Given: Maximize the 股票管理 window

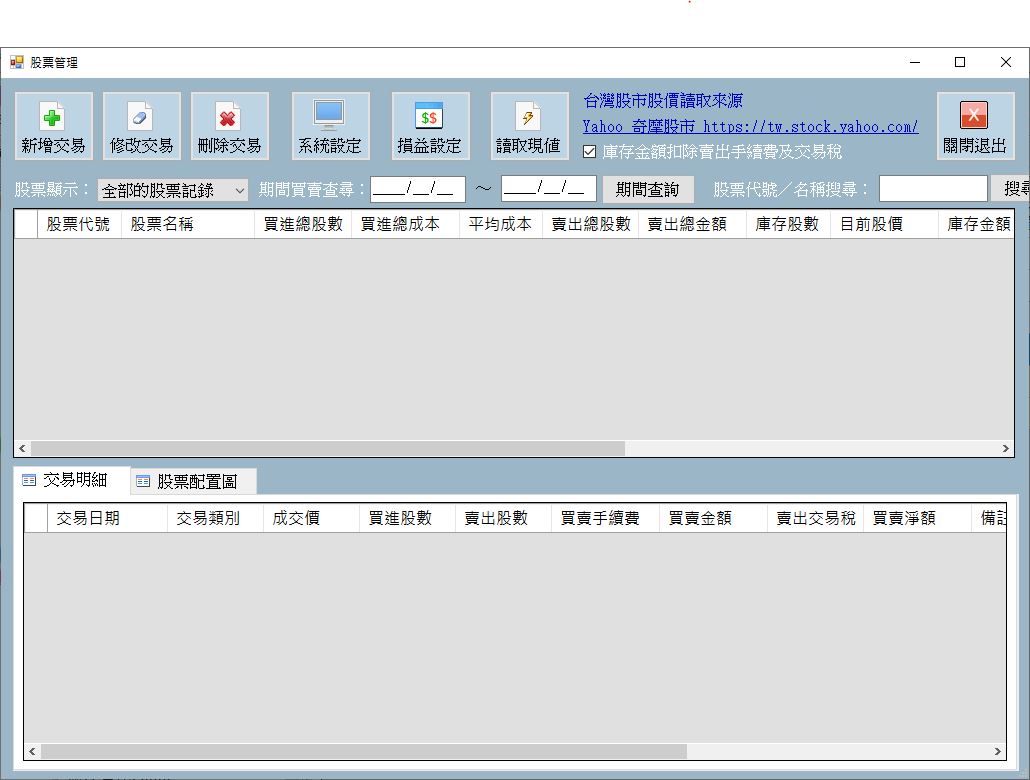Looking at the screenshot, I should [960, 62].
